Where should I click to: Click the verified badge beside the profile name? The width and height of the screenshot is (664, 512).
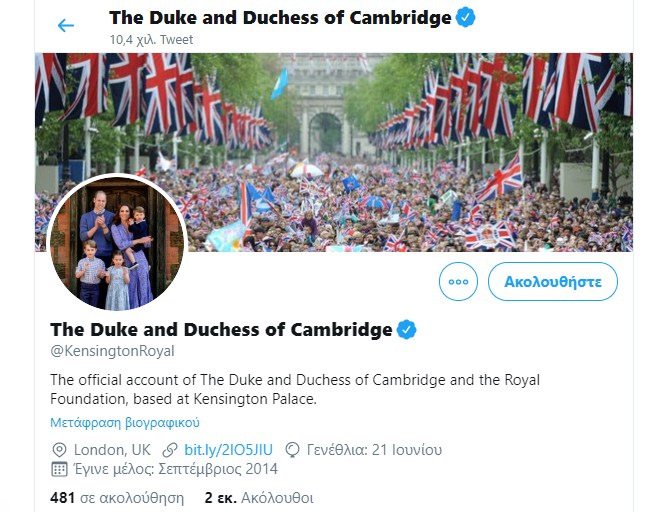coord(407,329)
